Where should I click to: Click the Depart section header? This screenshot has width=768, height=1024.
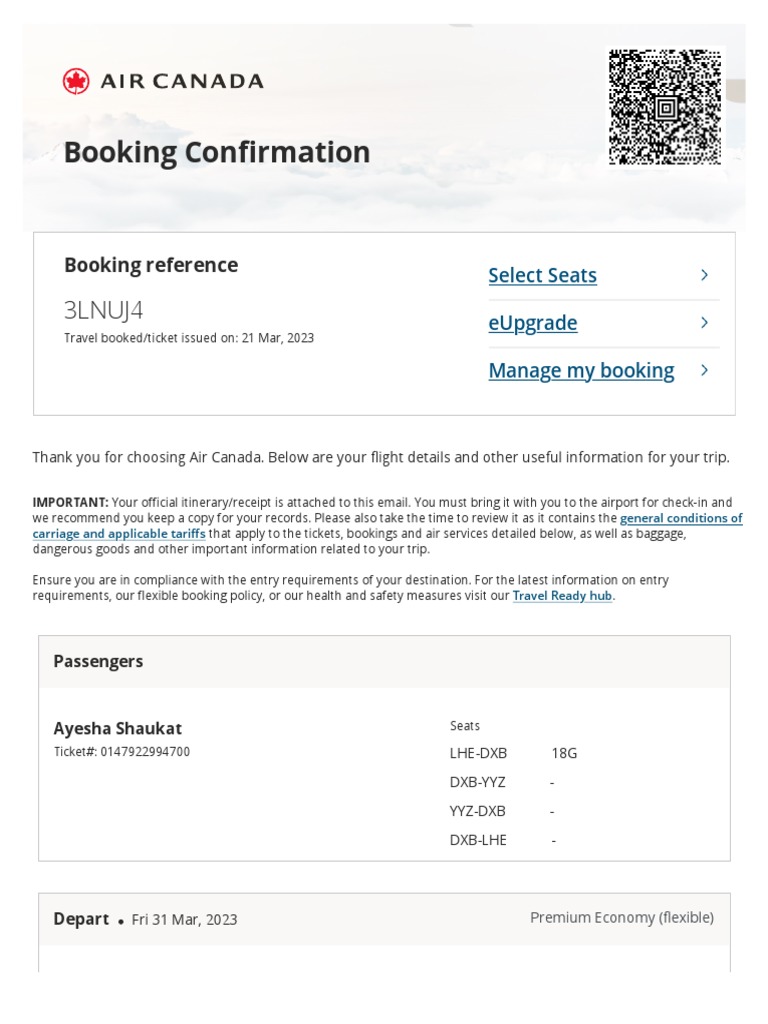tap(81, 919)
